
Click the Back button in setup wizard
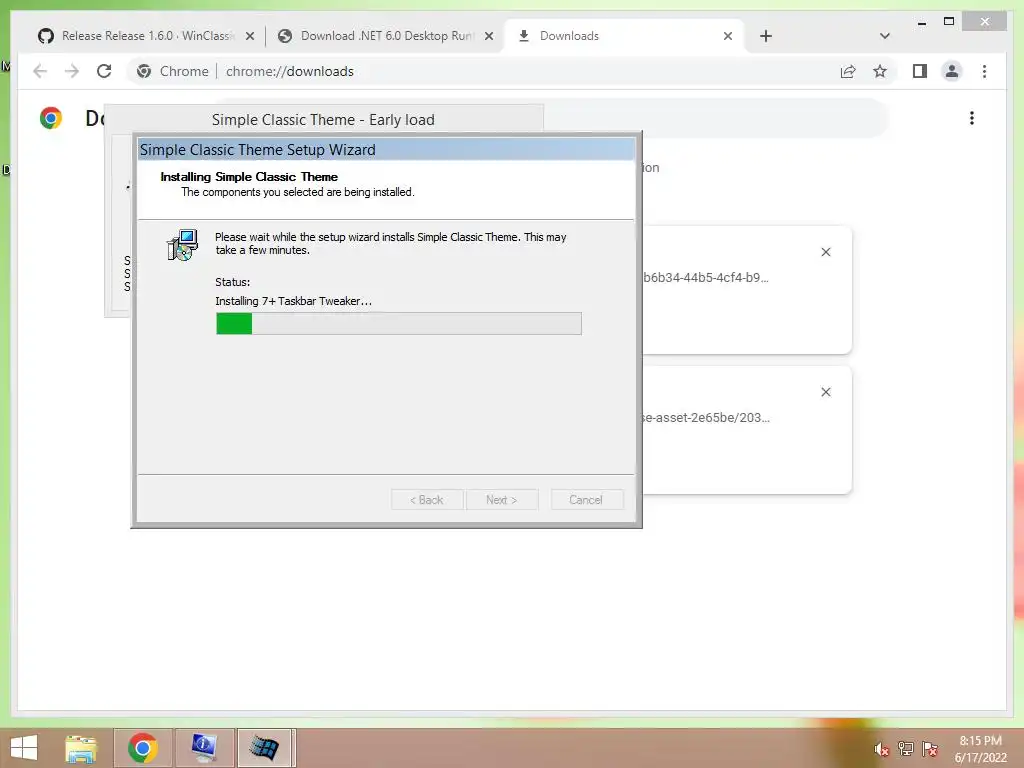pyautogui.click(x=427, y=500)
